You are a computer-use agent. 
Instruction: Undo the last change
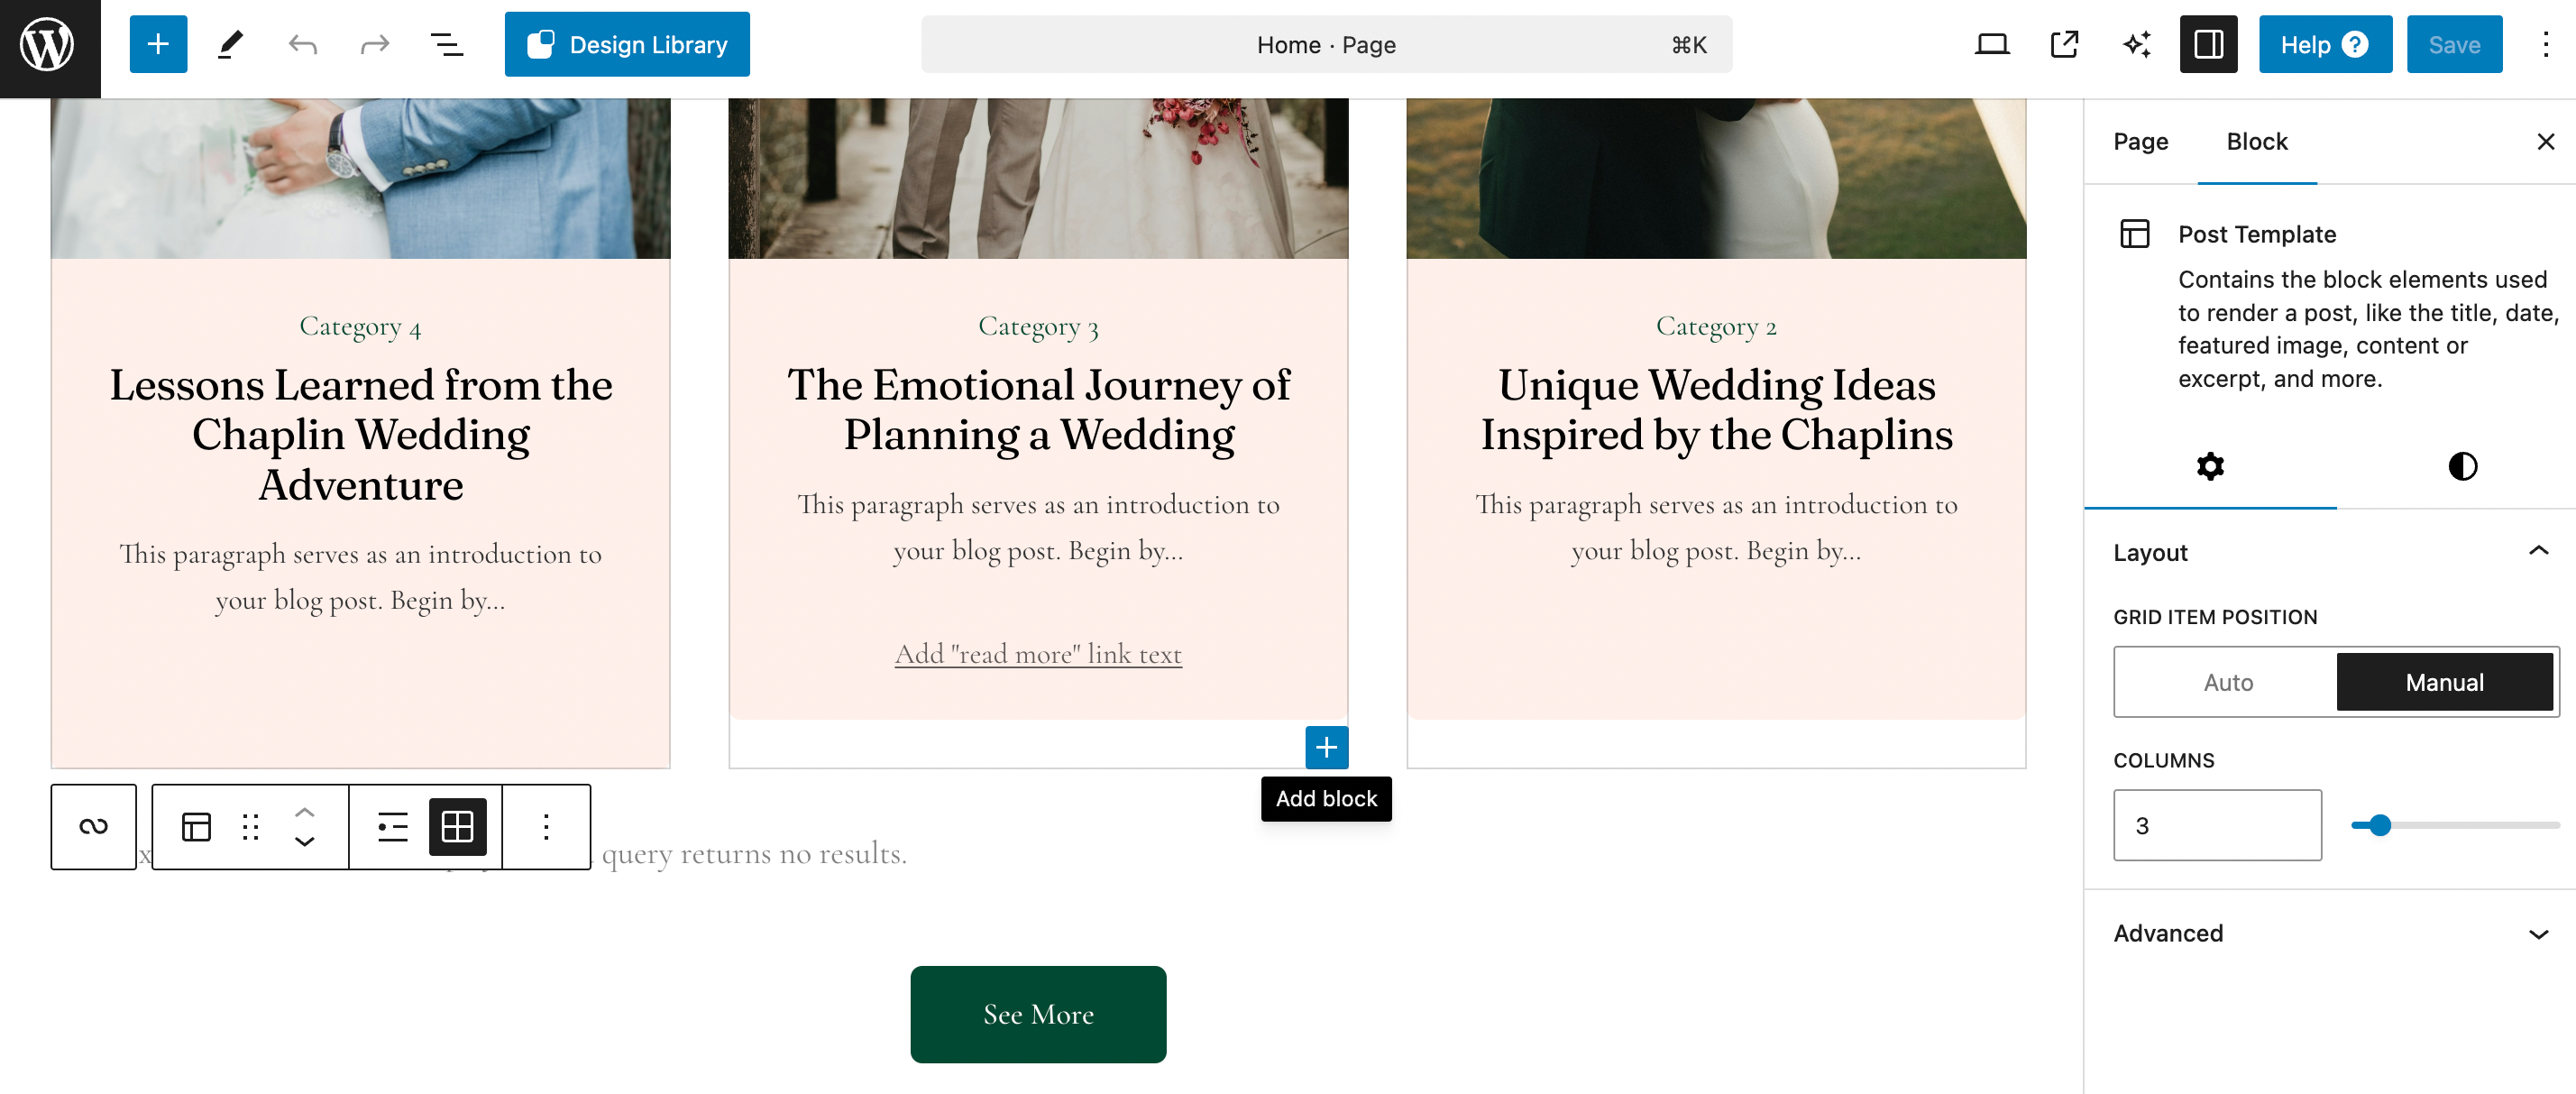[302, 44]
